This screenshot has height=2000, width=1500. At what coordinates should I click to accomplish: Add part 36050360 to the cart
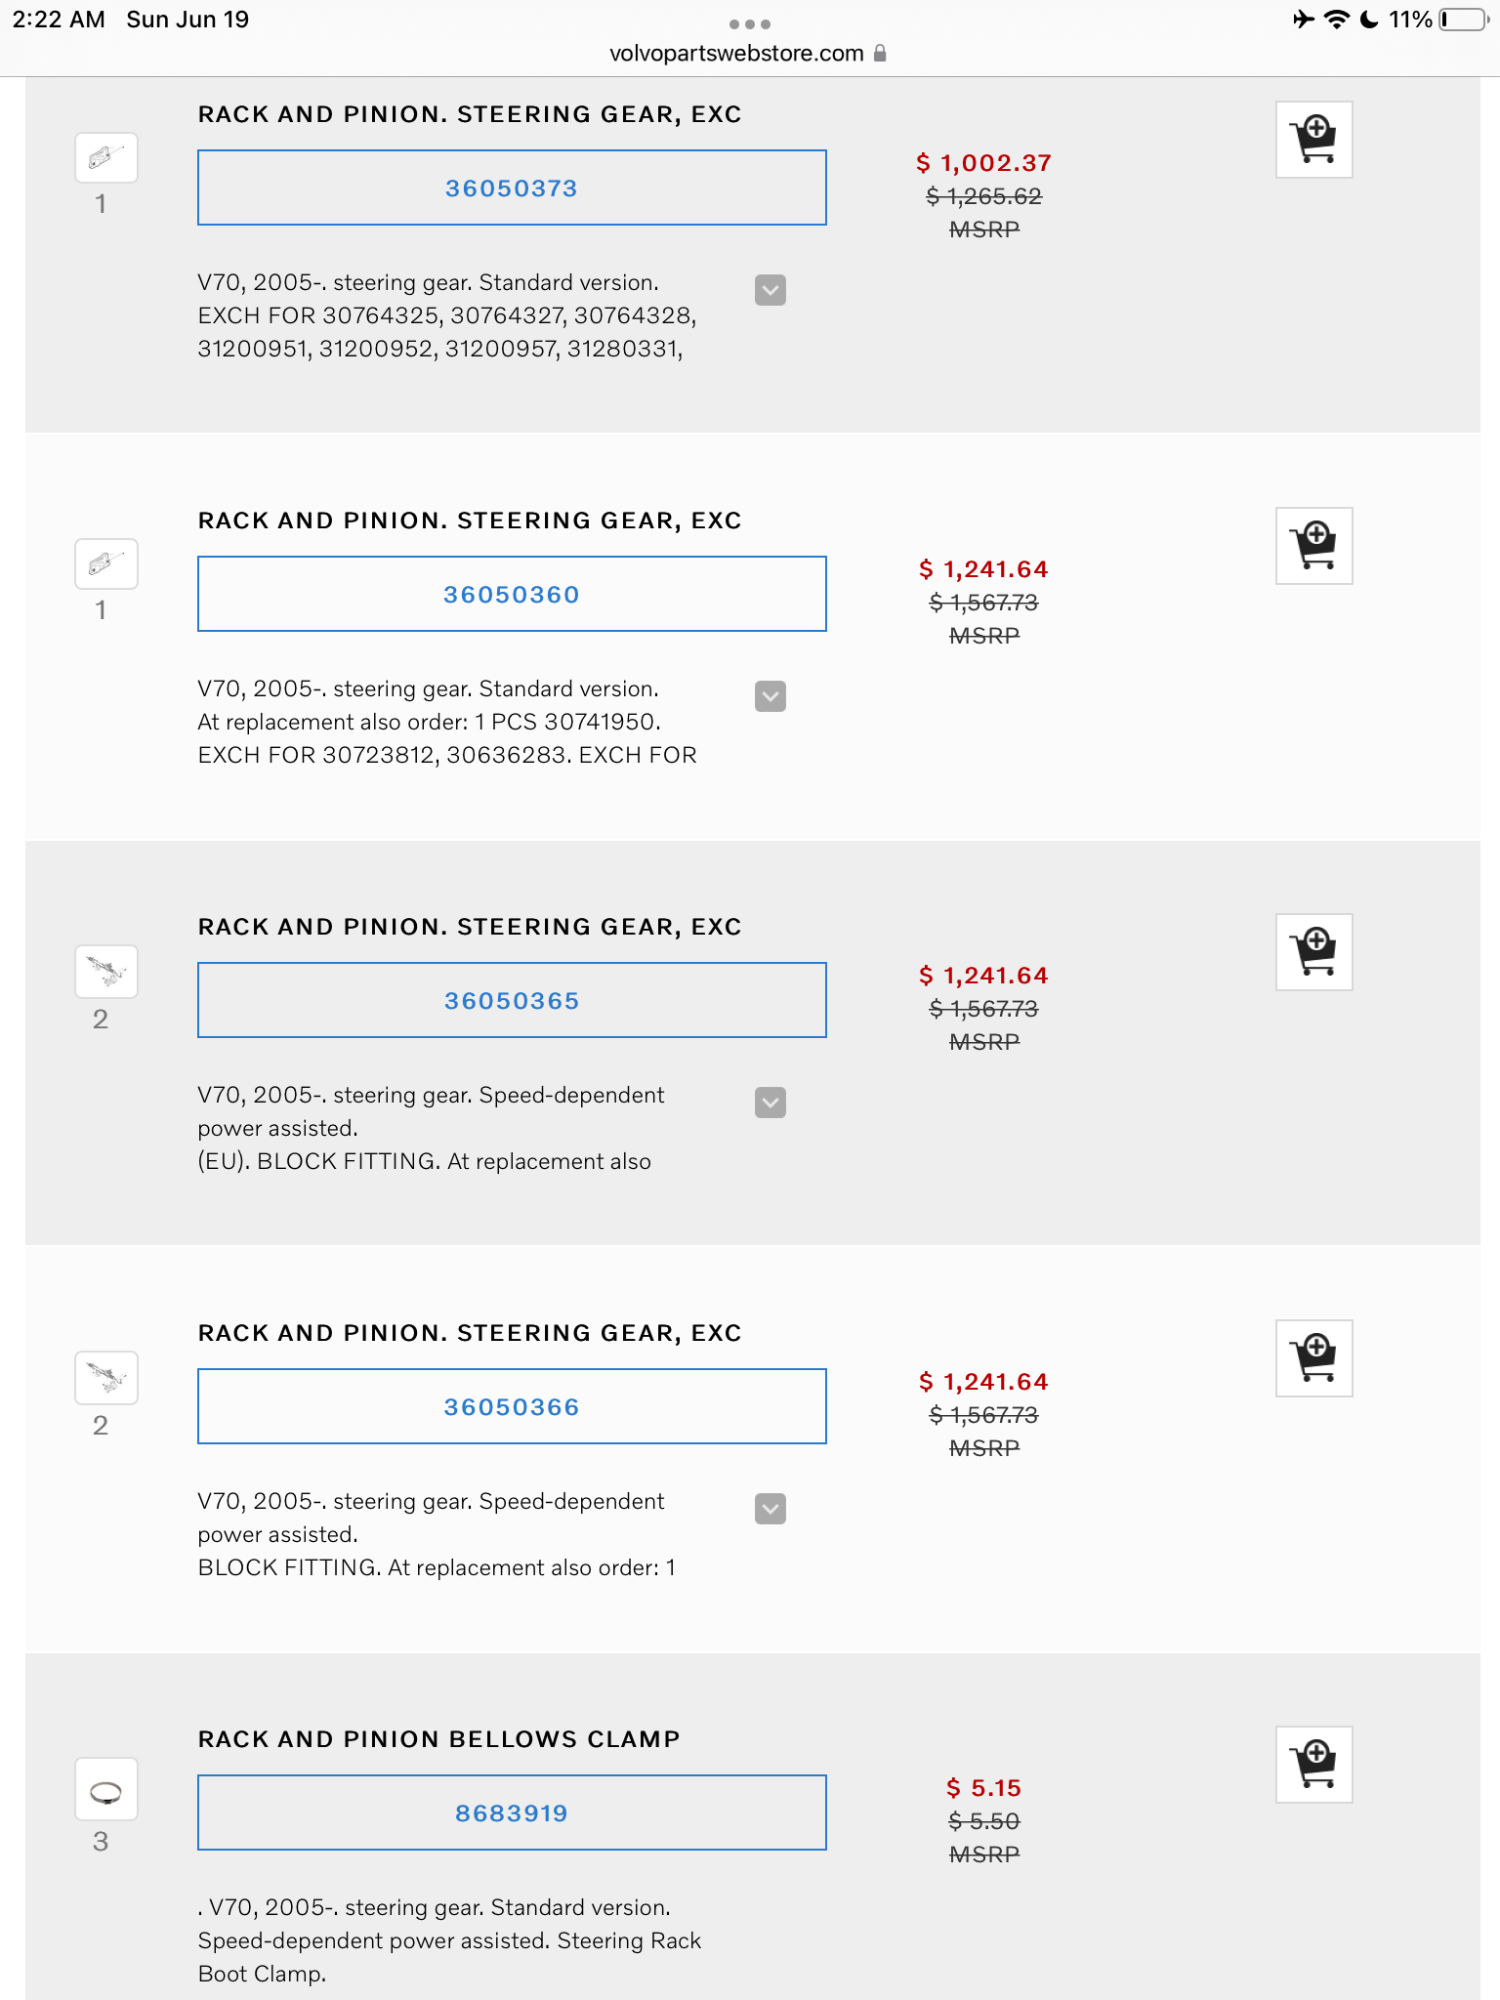tap(1313, 546)
